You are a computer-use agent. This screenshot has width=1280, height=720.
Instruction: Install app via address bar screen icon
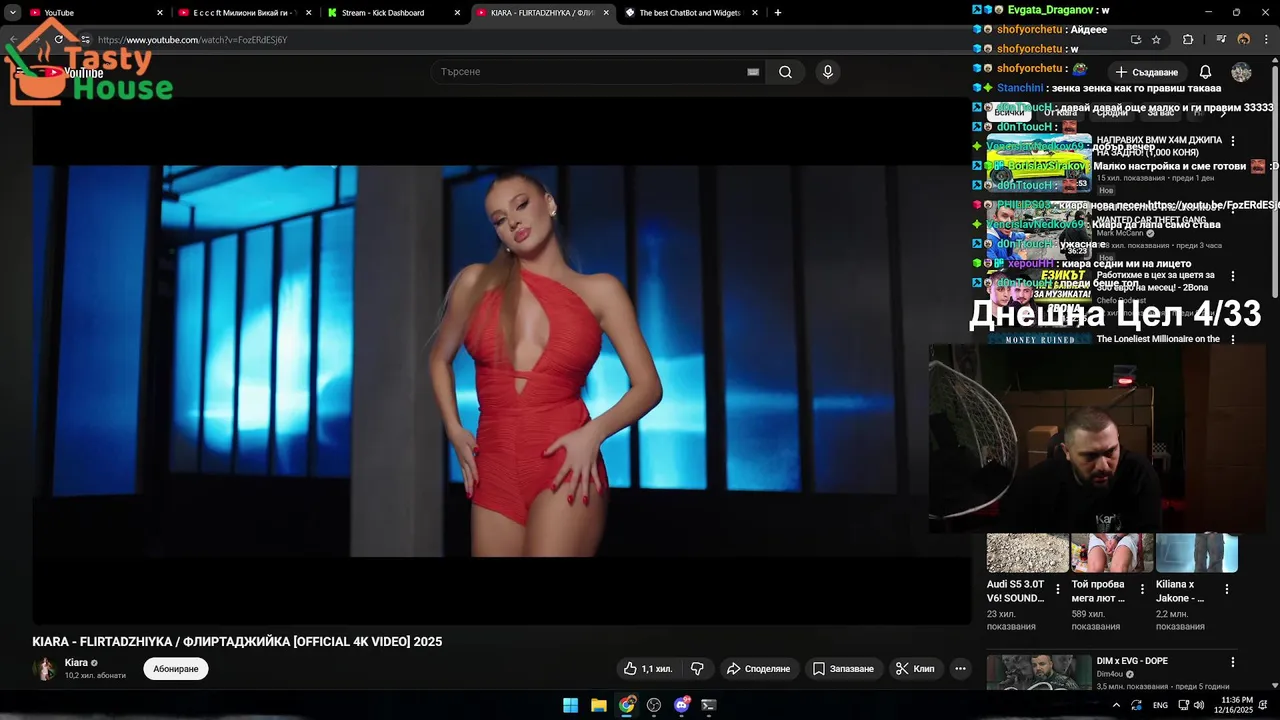(x=1135, y=40)
